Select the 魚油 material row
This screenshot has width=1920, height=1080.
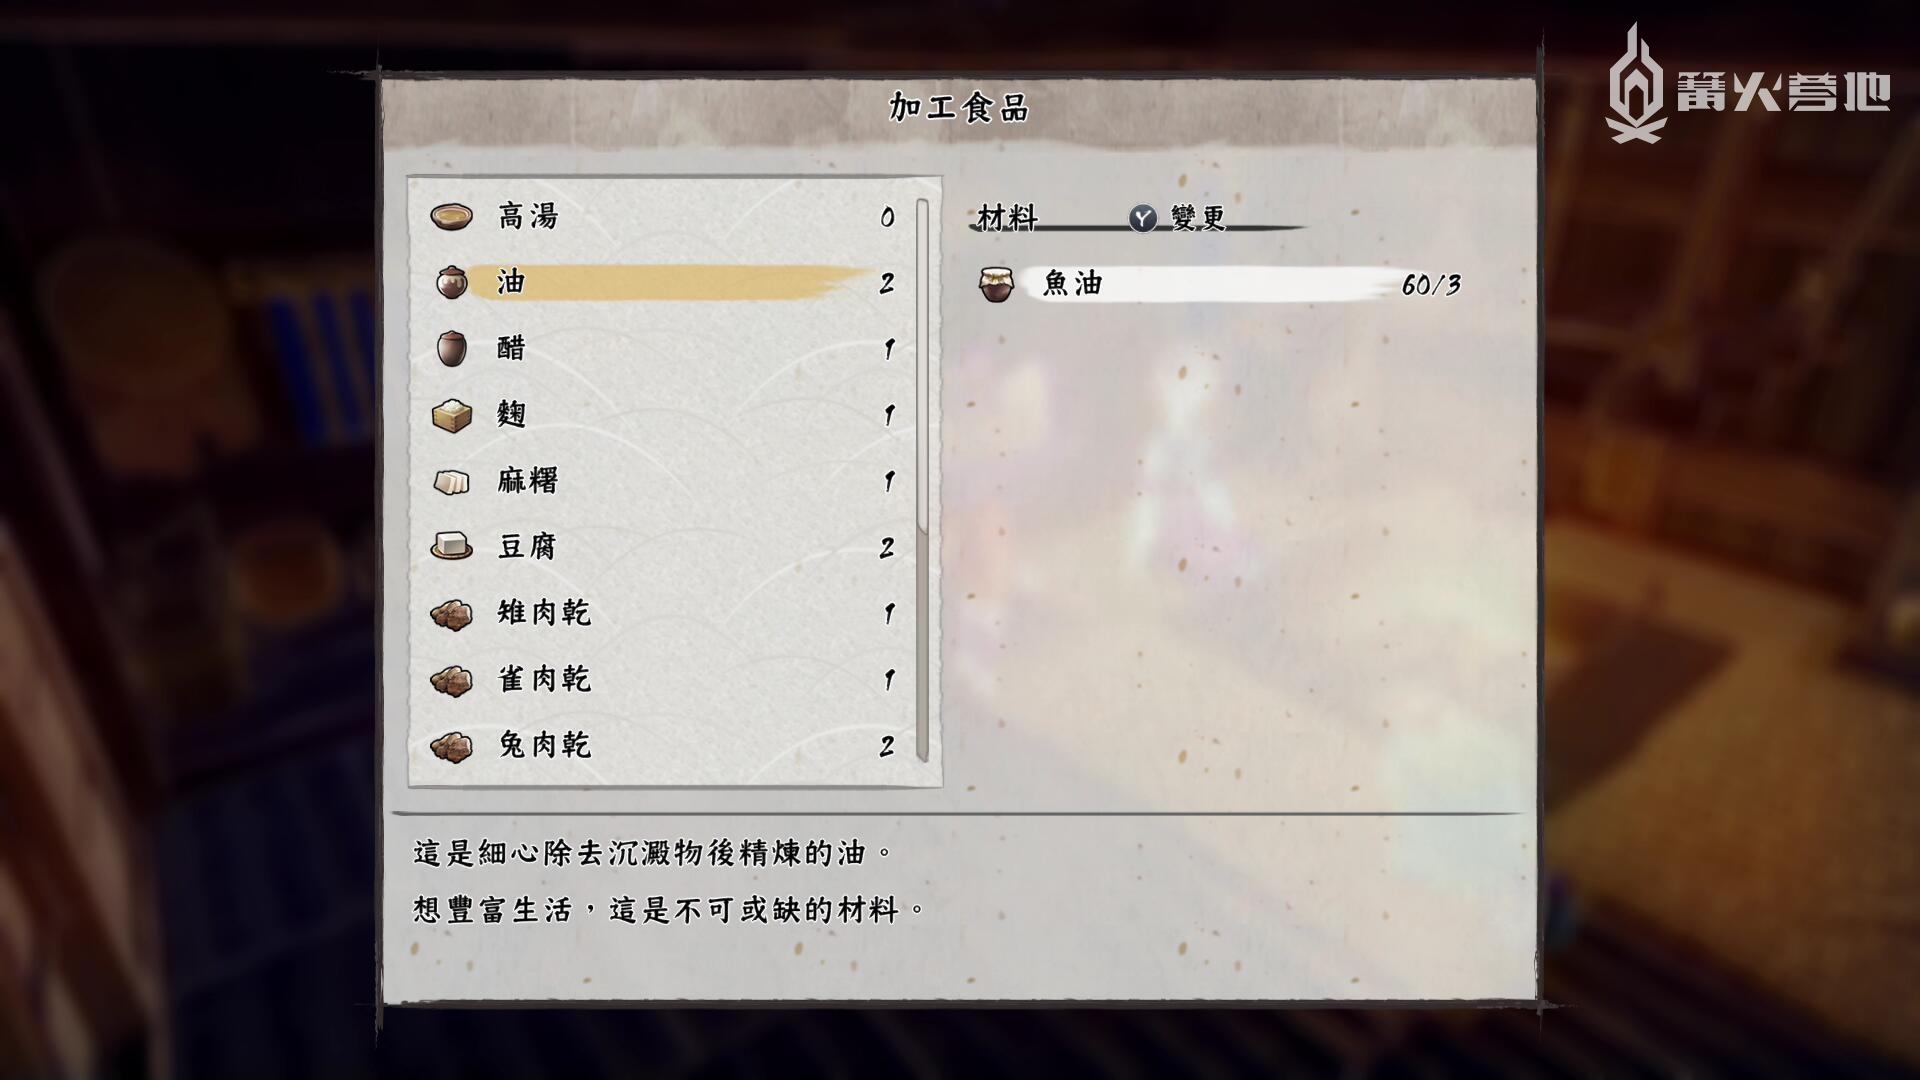[x=1220, y=284]
